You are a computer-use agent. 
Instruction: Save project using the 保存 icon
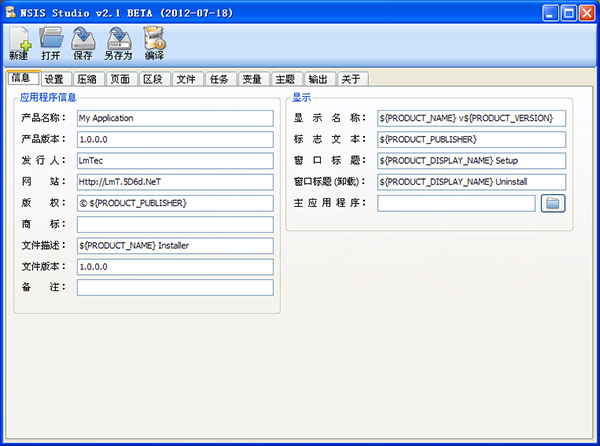tap(83, 43)
